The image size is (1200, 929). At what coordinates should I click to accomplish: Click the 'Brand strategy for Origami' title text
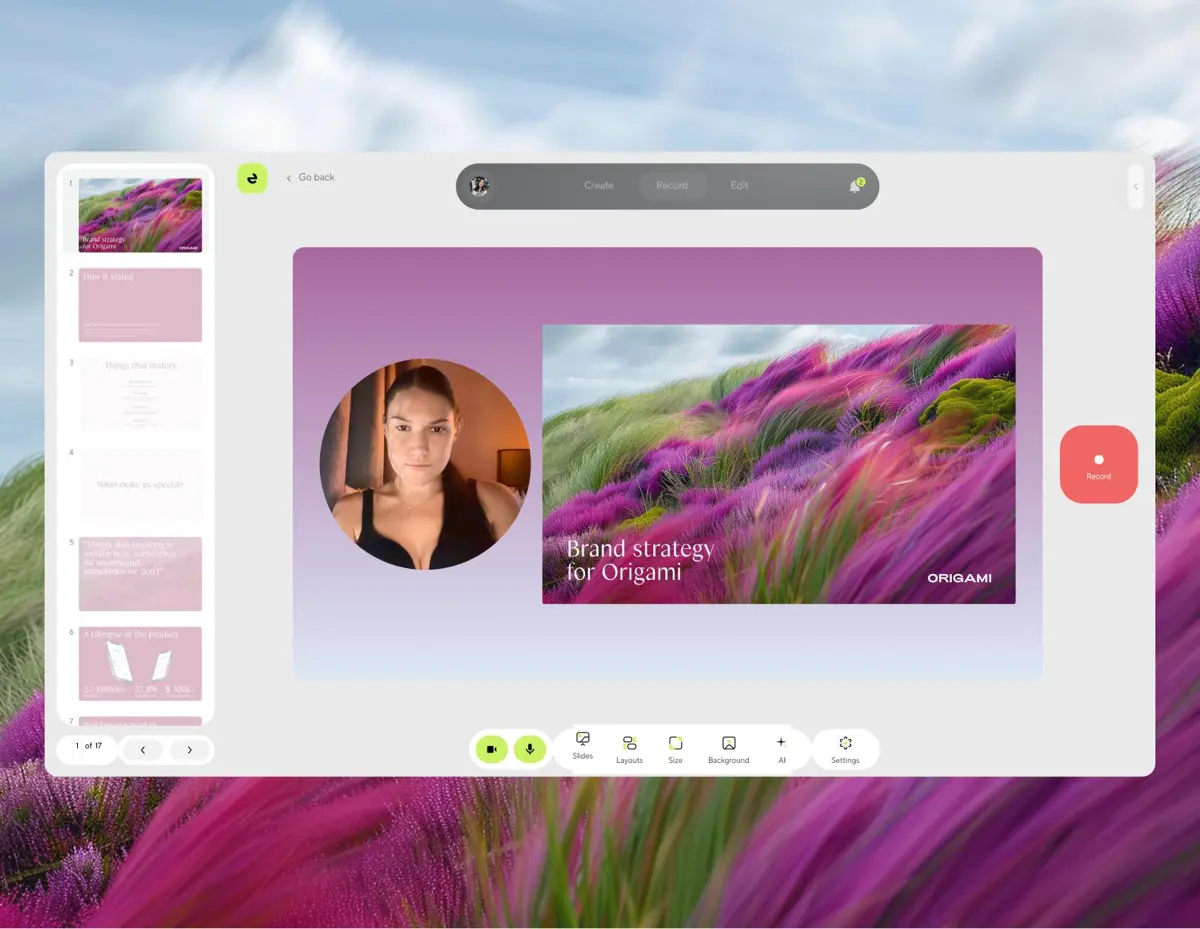[640, 560]
